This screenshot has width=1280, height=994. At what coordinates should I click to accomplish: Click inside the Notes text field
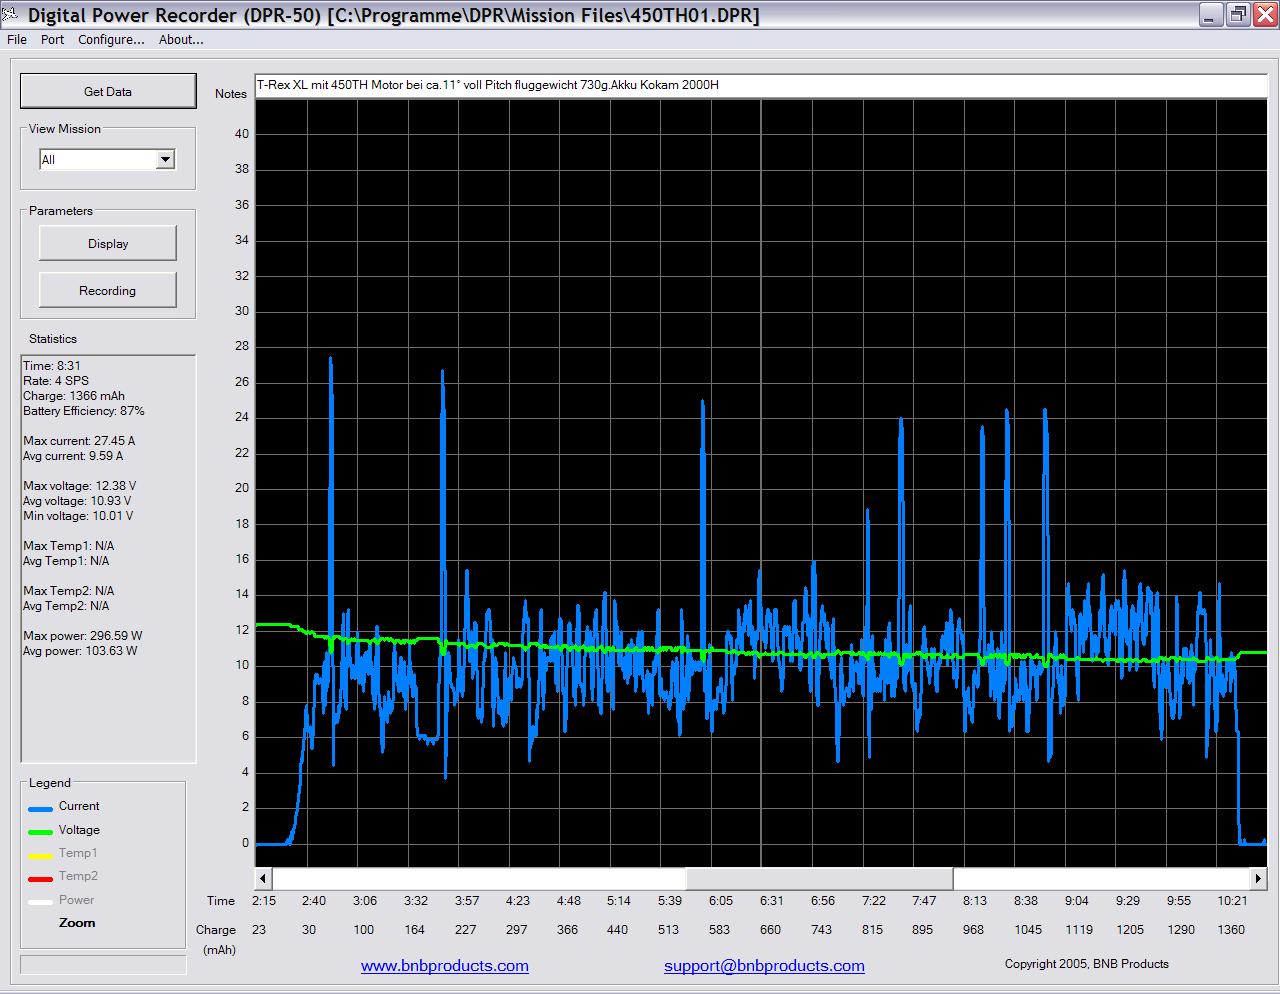pyautogui.click(x=761, y=85)
